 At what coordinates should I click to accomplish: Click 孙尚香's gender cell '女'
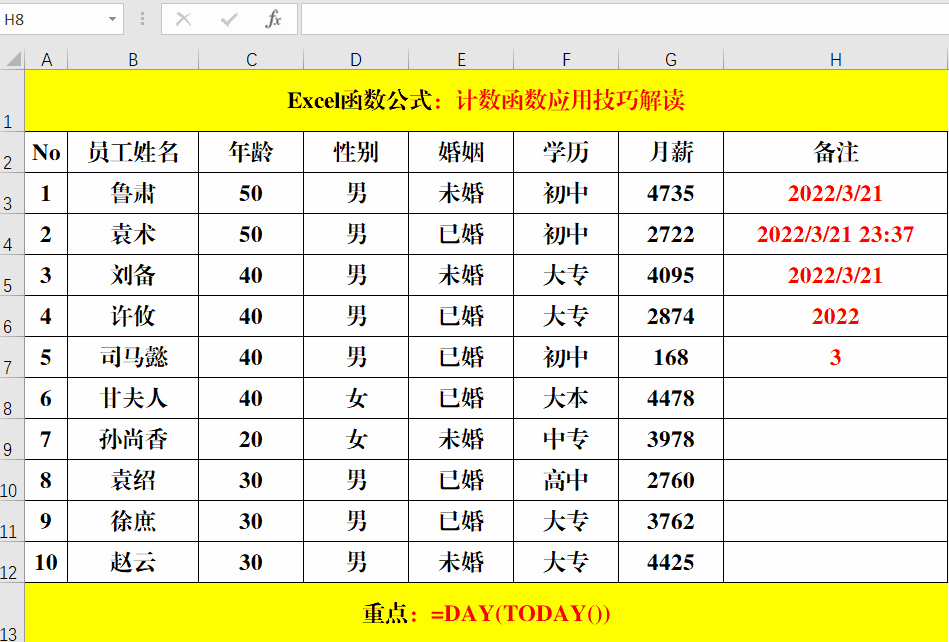[356, 439]
